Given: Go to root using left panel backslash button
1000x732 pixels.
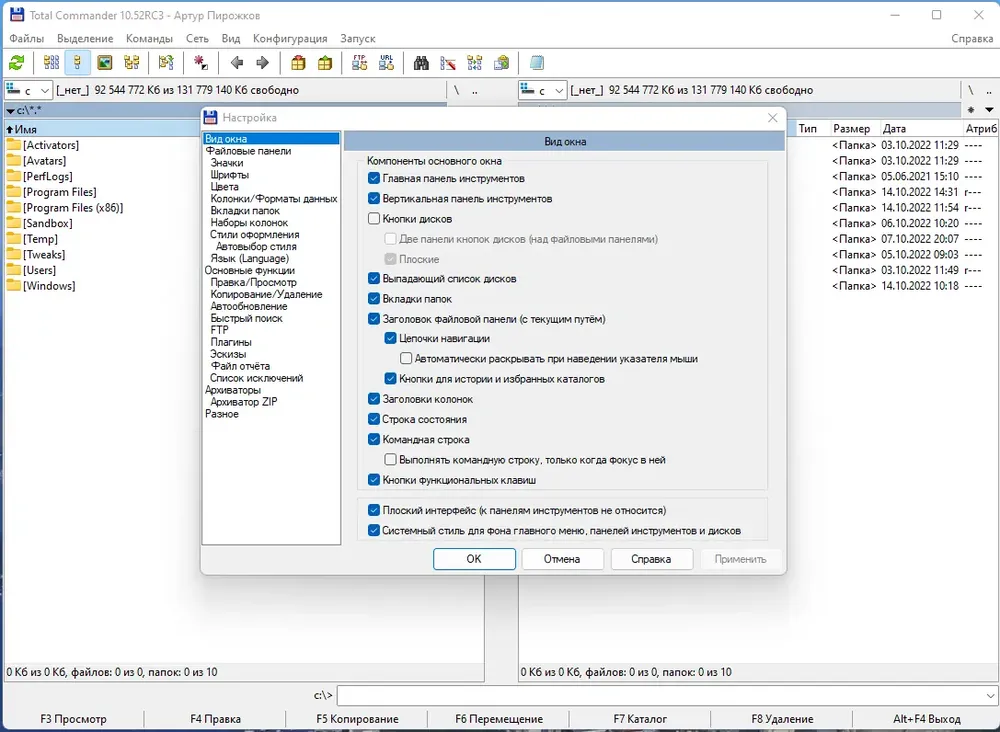Looking at the screenshot, I should [x=457, y=91].
